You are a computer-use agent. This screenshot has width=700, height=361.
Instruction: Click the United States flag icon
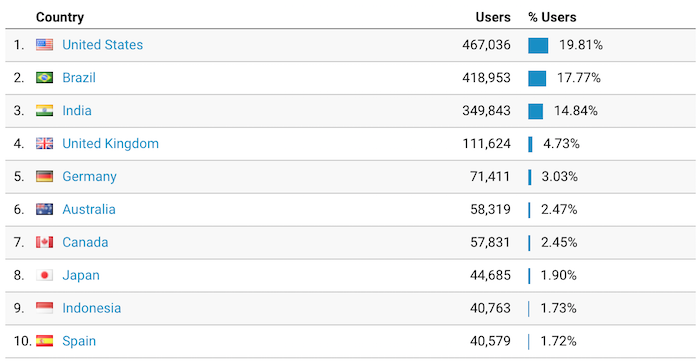tap(44, 45)
